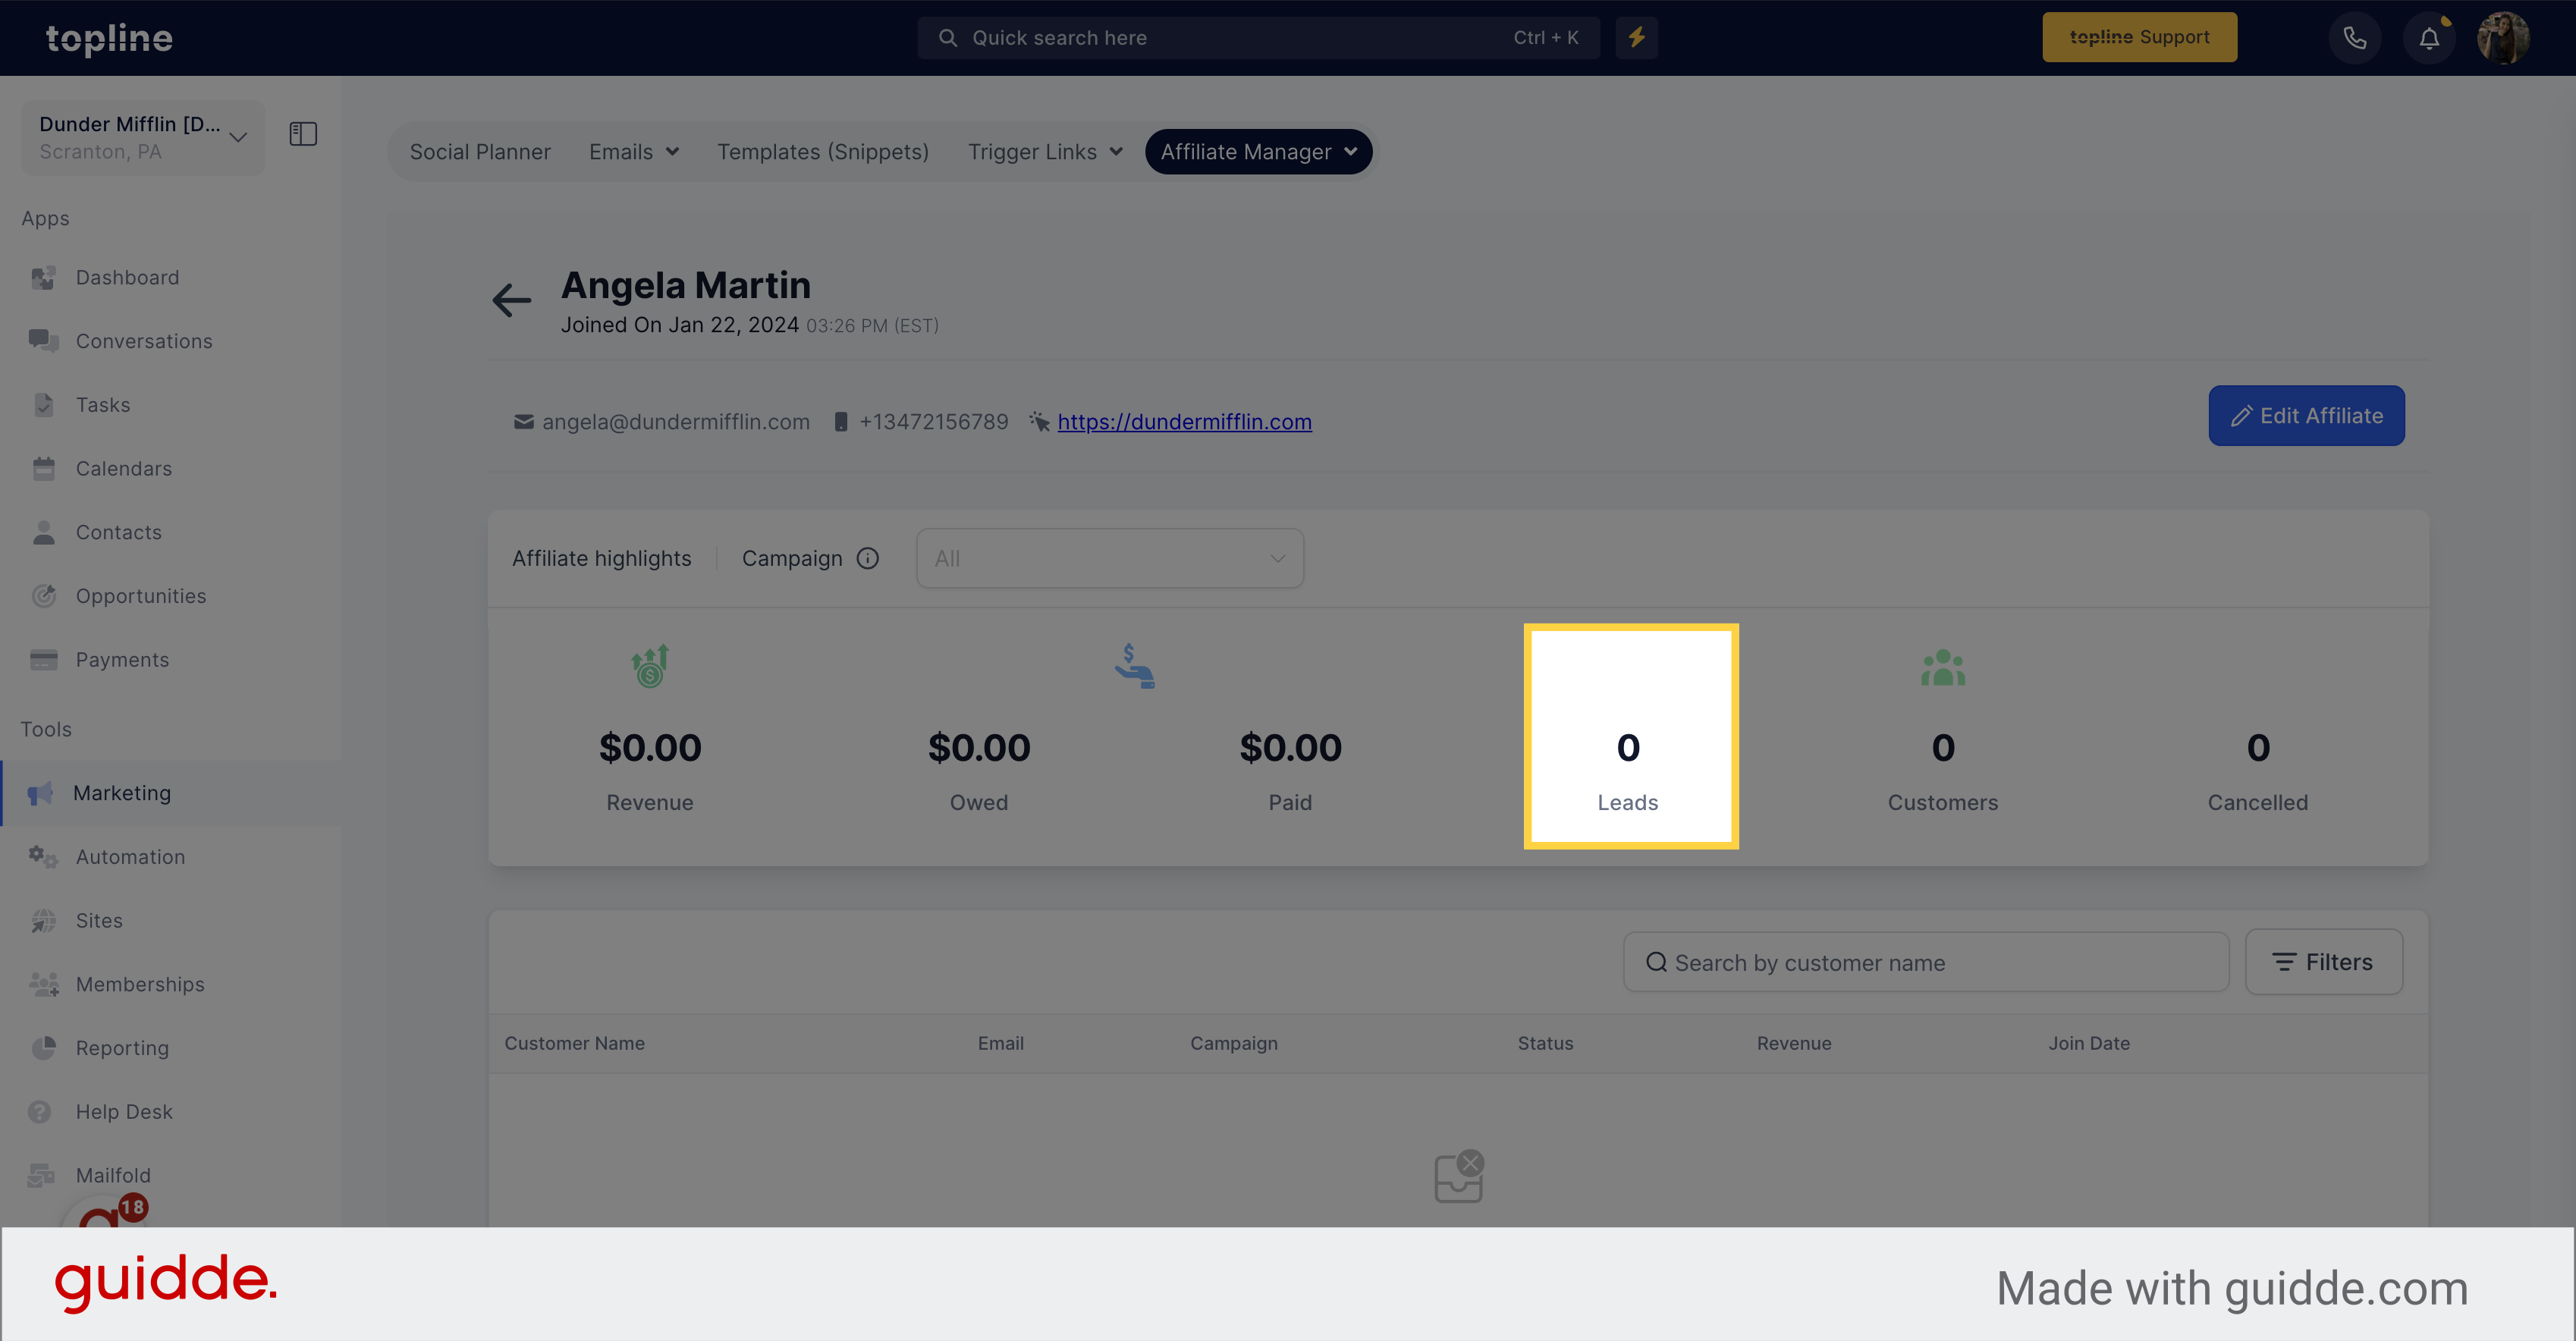This screenshot has height=1341, width=2576.
Task: Go back using the left arrow
Action: [x=512, y=300]
